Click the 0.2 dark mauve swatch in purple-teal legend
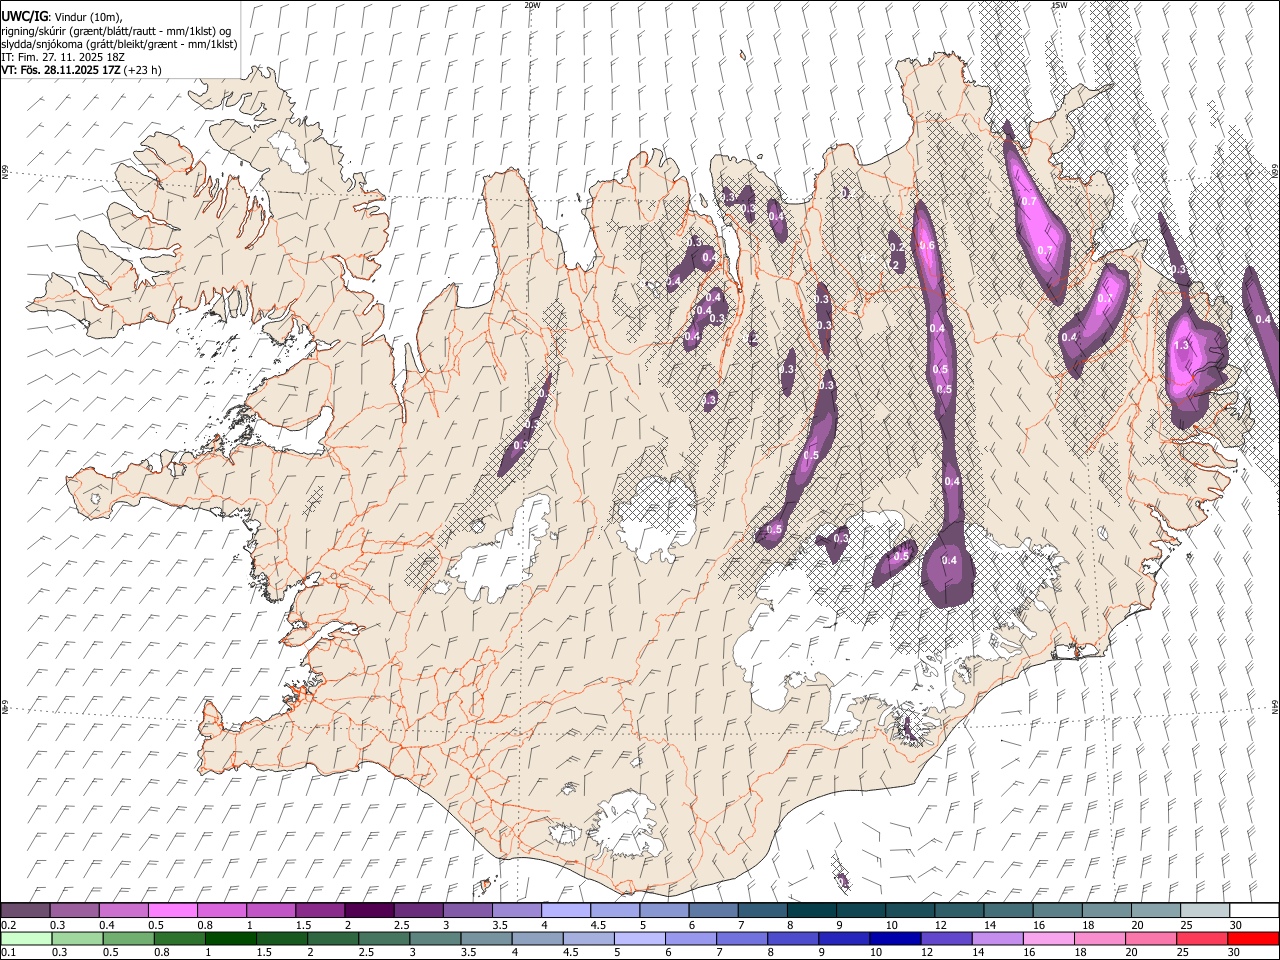This screenshot has height=960, width=1280. click(25, 910)
